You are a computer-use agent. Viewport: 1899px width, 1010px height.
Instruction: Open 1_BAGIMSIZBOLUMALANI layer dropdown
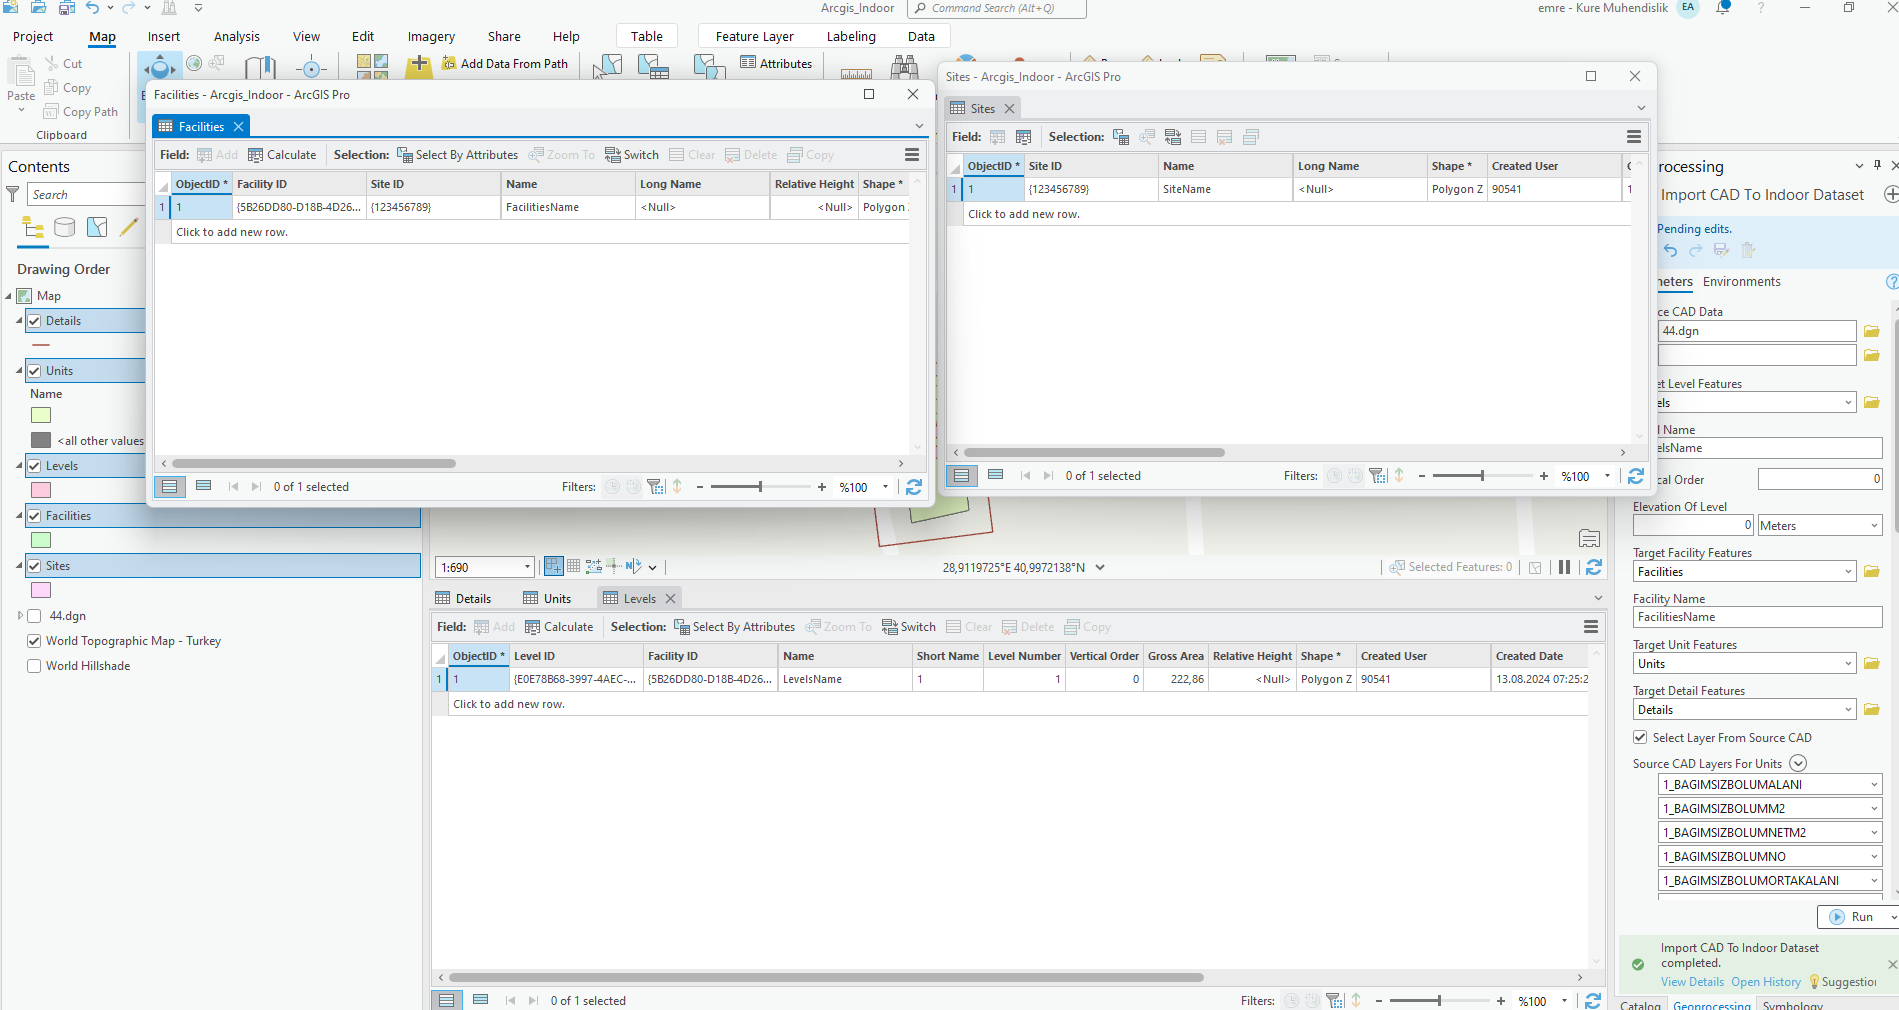pyautogui.click(x=1874, y=785)
